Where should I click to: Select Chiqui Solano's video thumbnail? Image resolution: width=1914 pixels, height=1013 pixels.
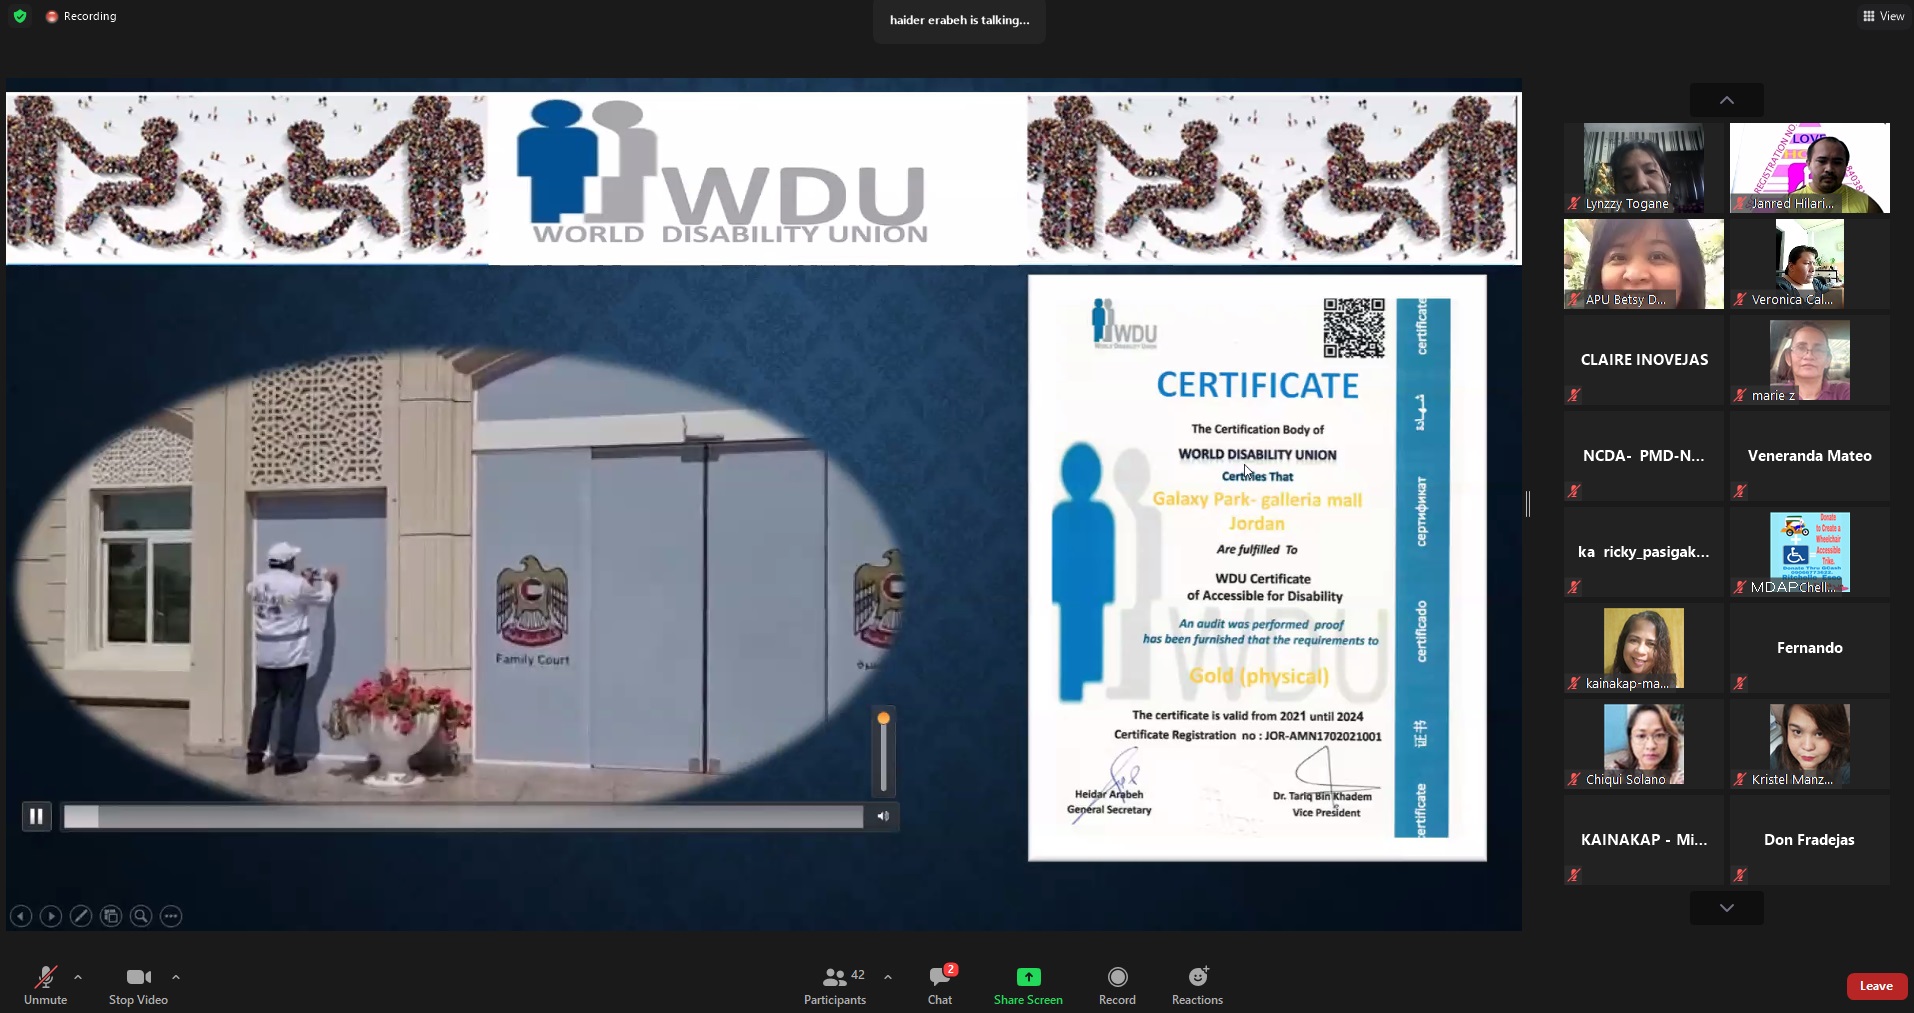1644,744
